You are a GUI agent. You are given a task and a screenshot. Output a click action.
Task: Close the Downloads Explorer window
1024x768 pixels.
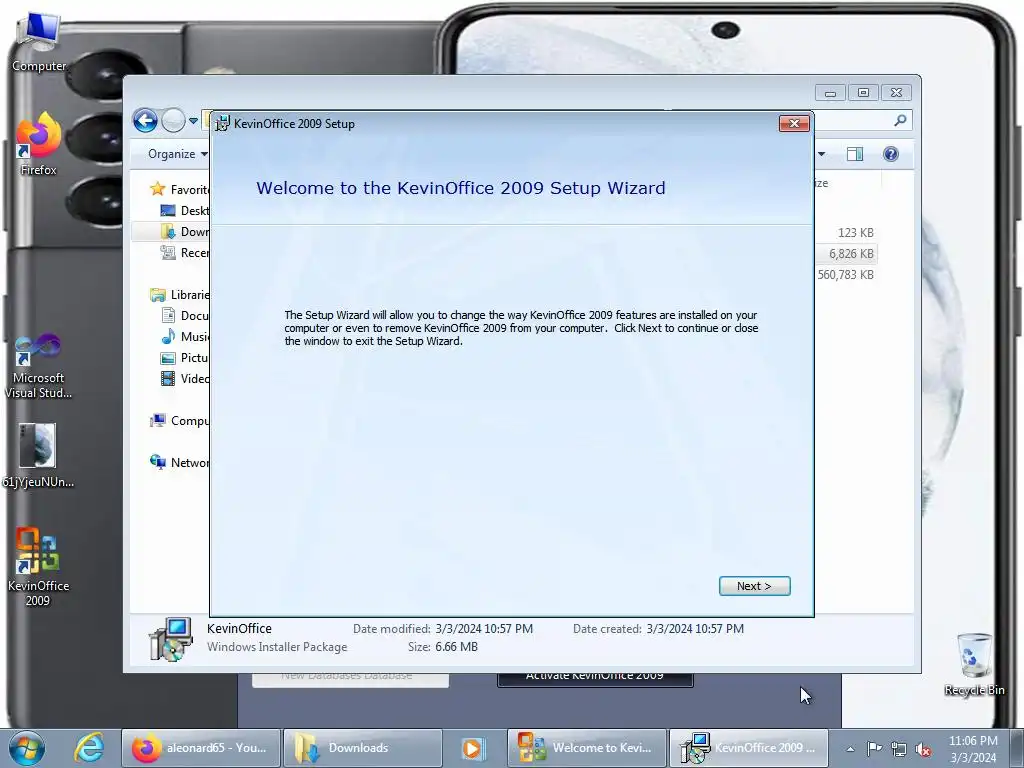896,93
